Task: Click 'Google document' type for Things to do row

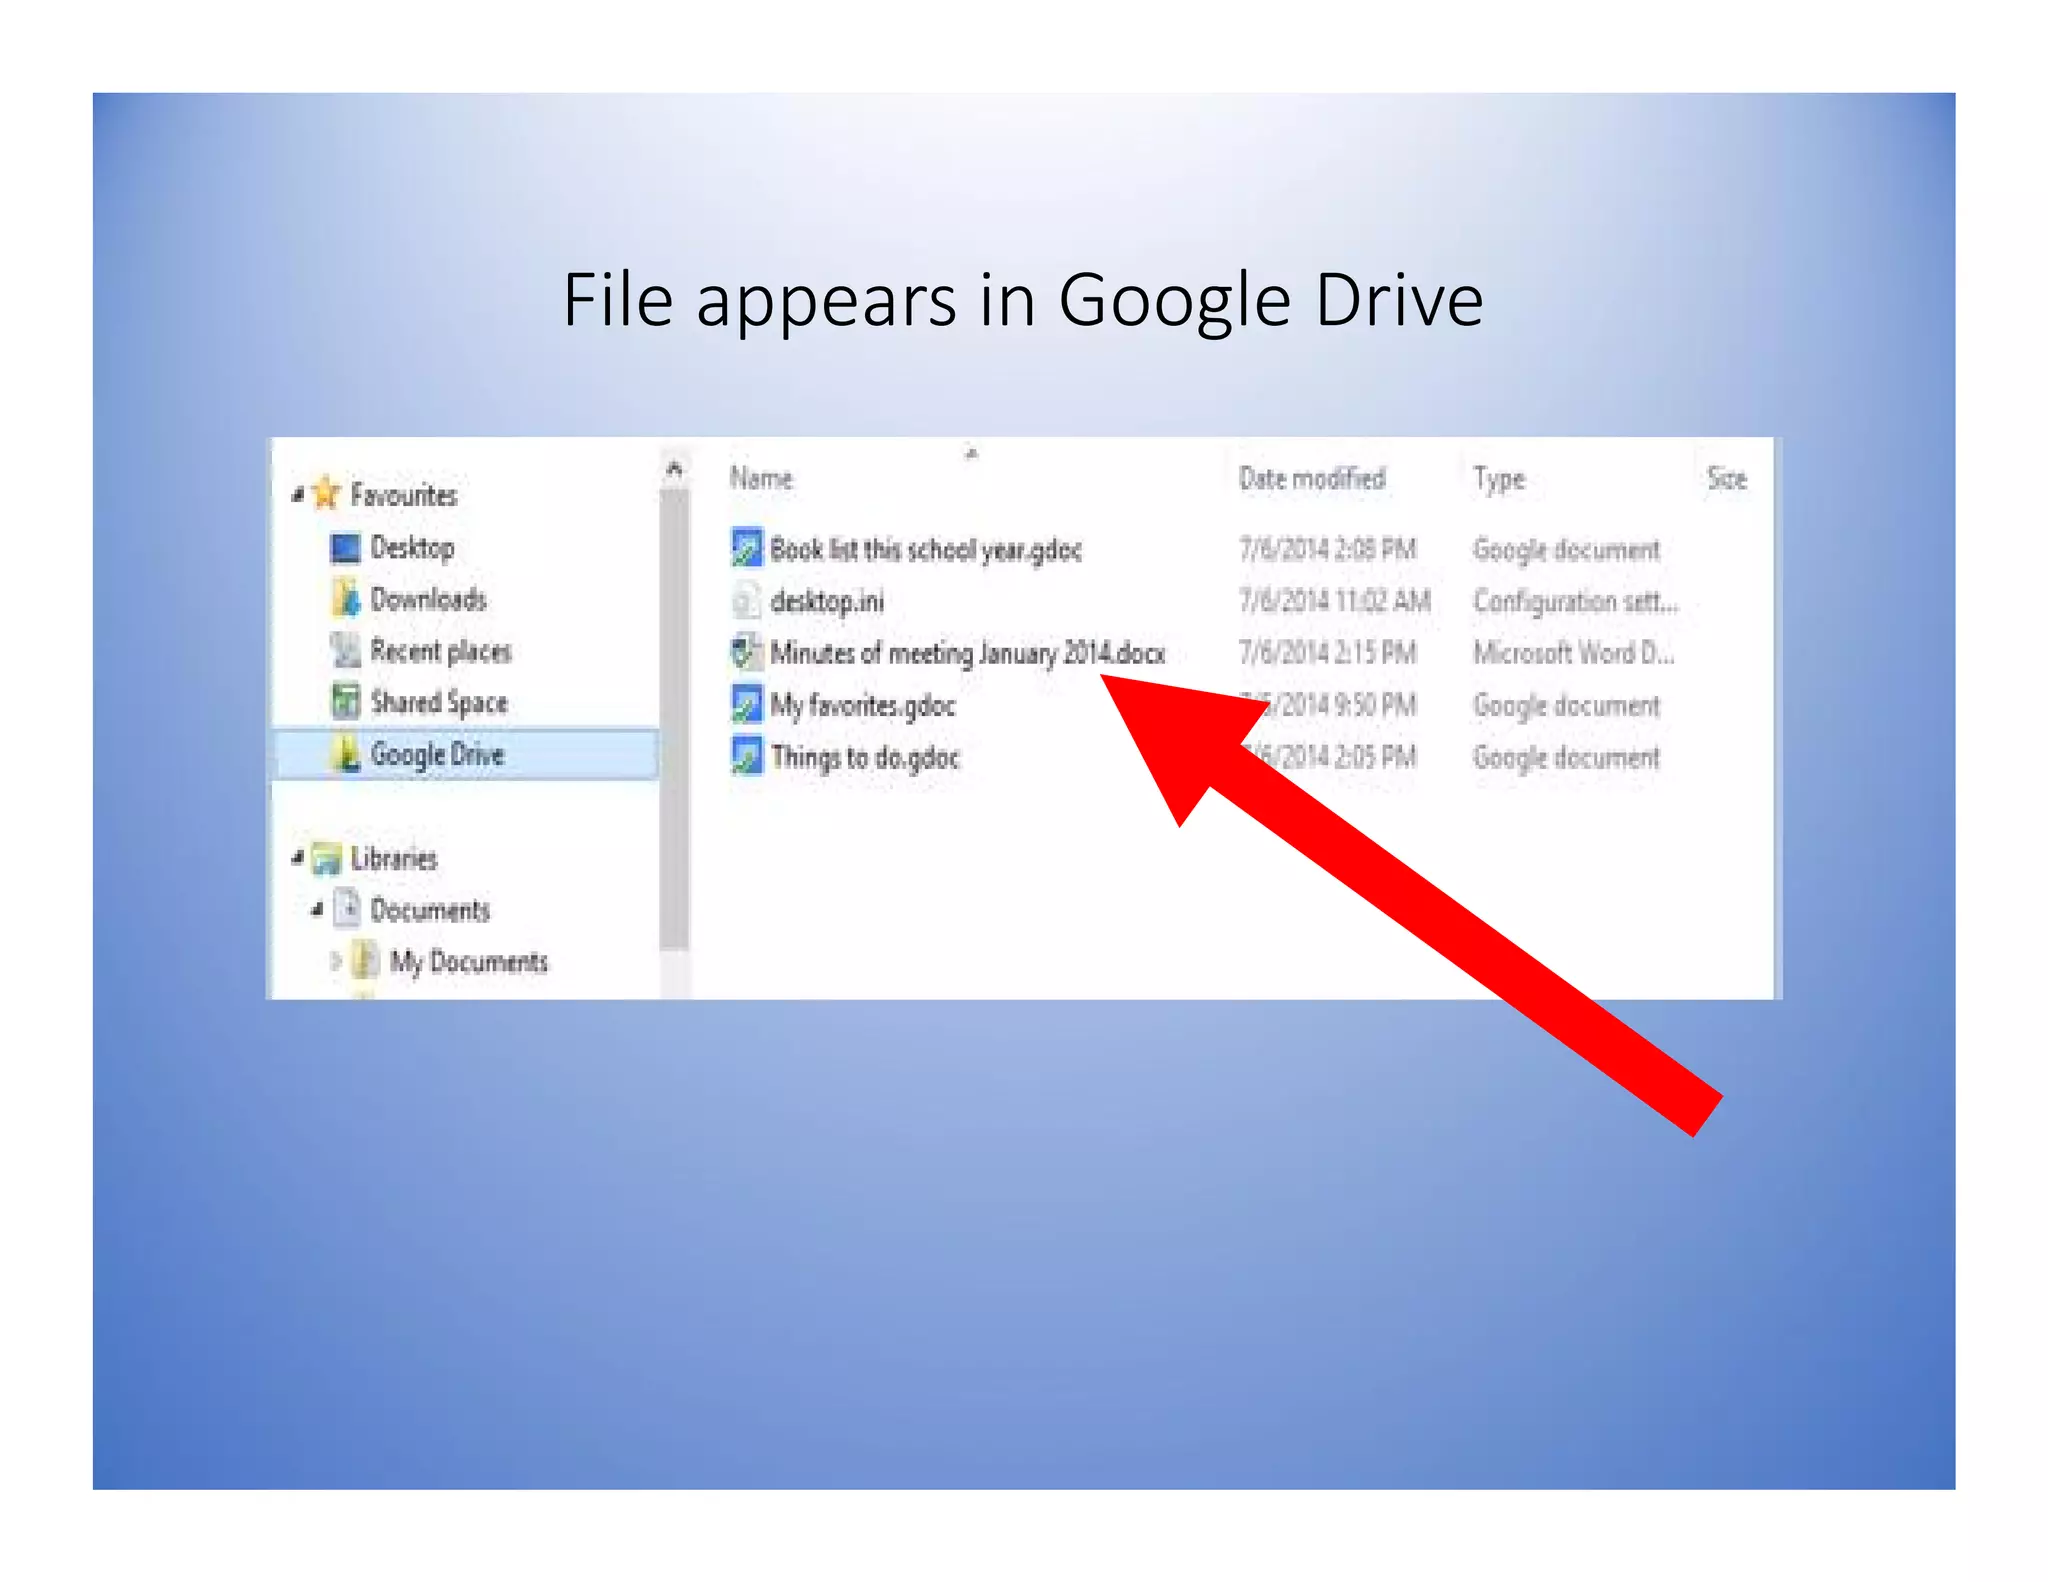Action: [x=1566, y=758]
